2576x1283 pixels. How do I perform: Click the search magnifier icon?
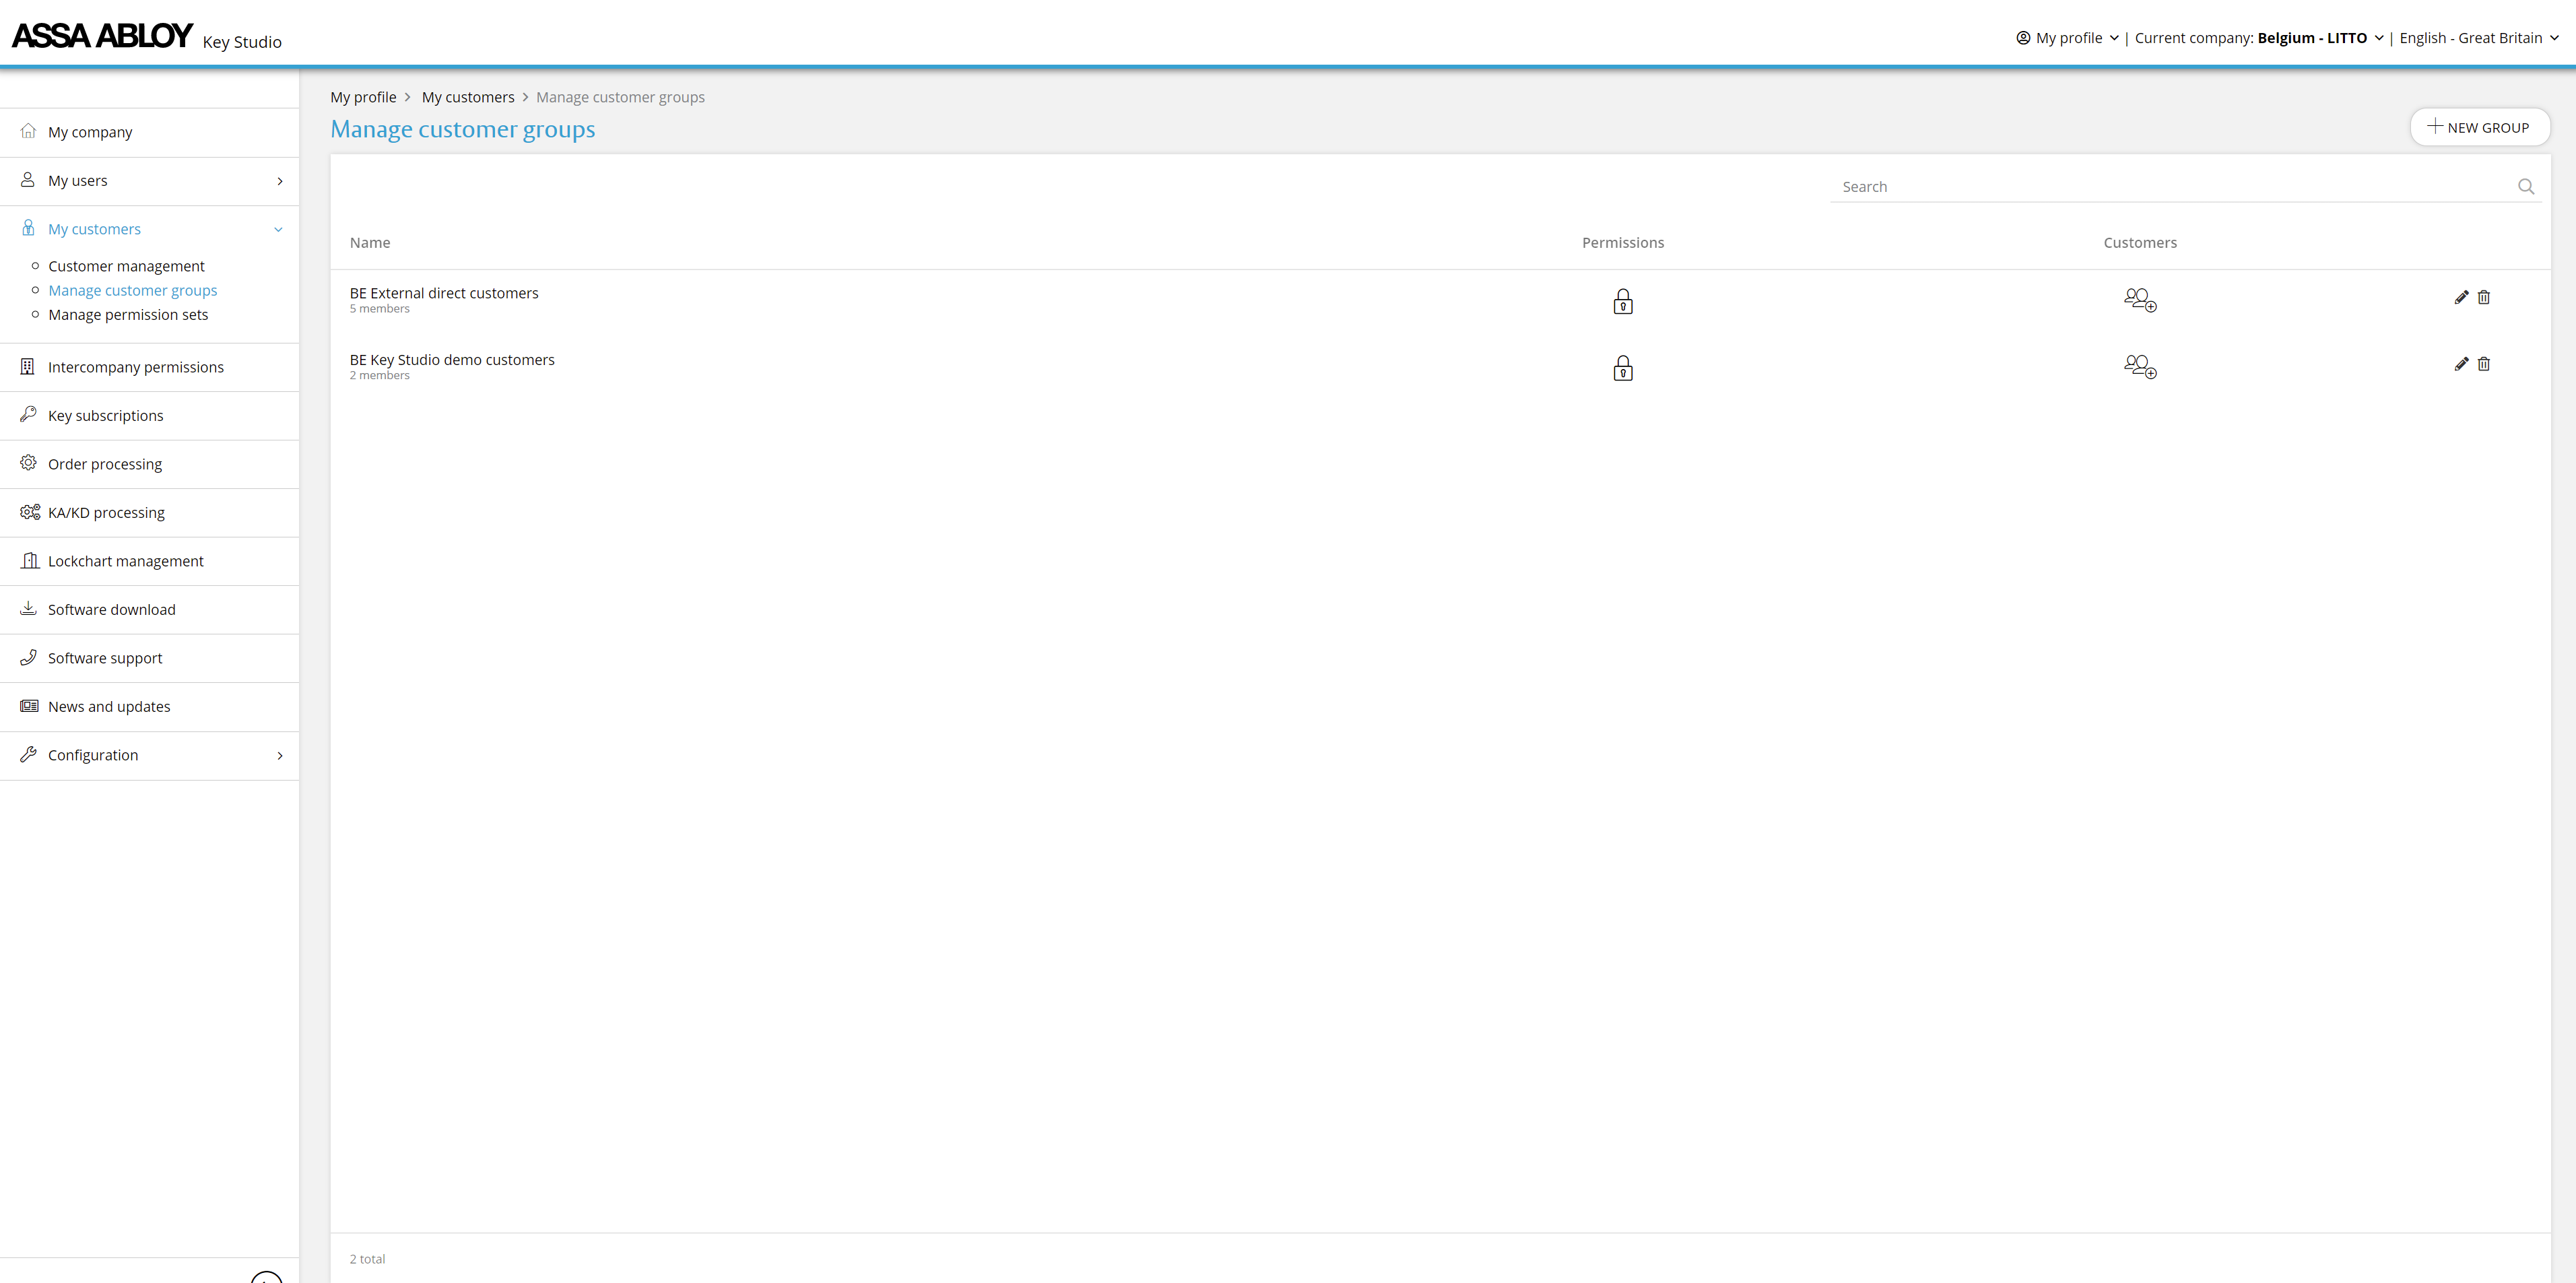(2526, 186)
